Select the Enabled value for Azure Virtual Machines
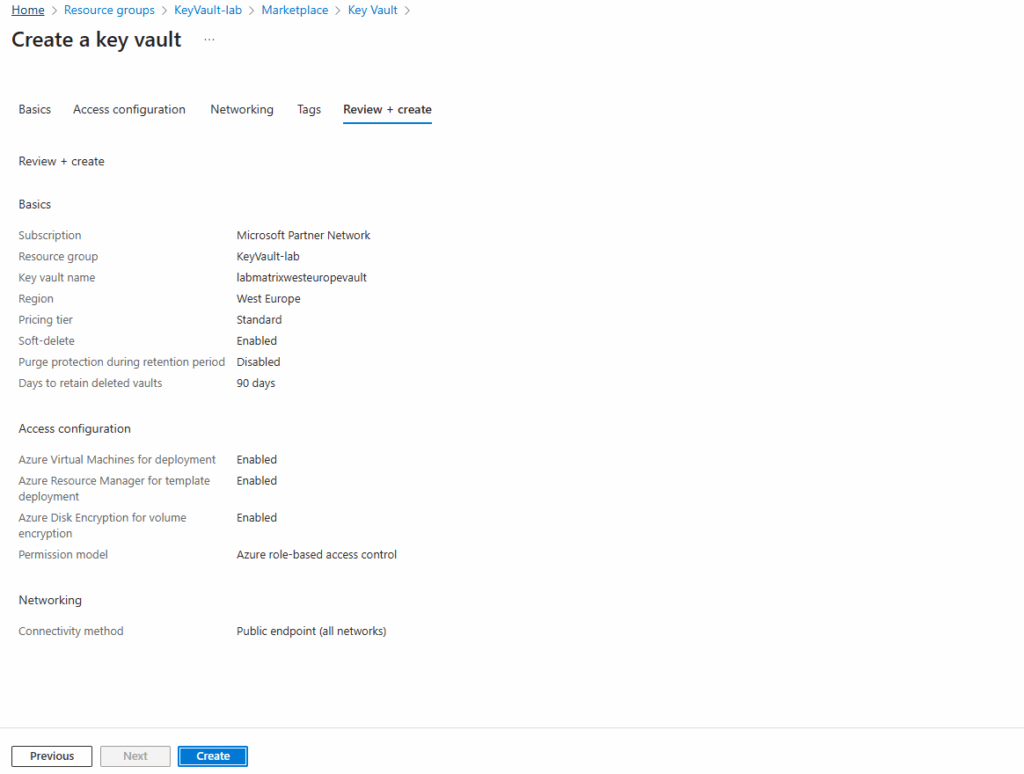 pos(257,459)
